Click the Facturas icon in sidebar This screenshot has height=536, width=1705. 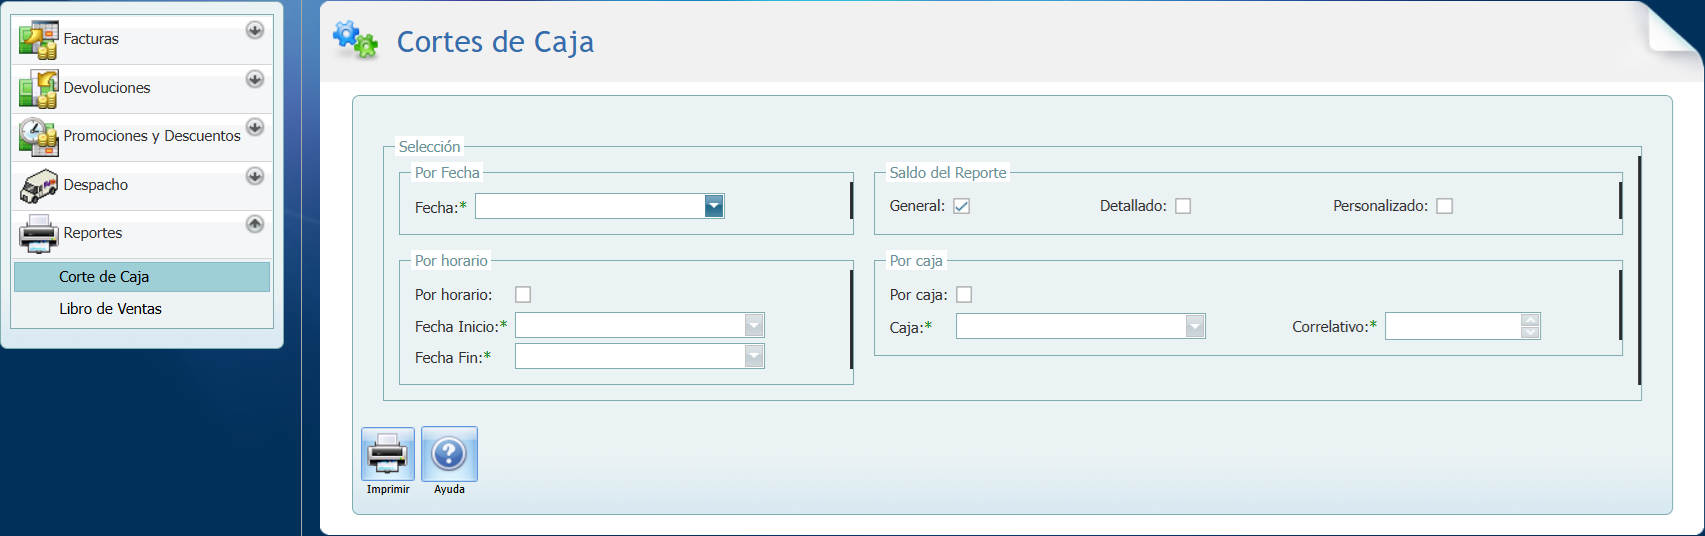(38, 40)
